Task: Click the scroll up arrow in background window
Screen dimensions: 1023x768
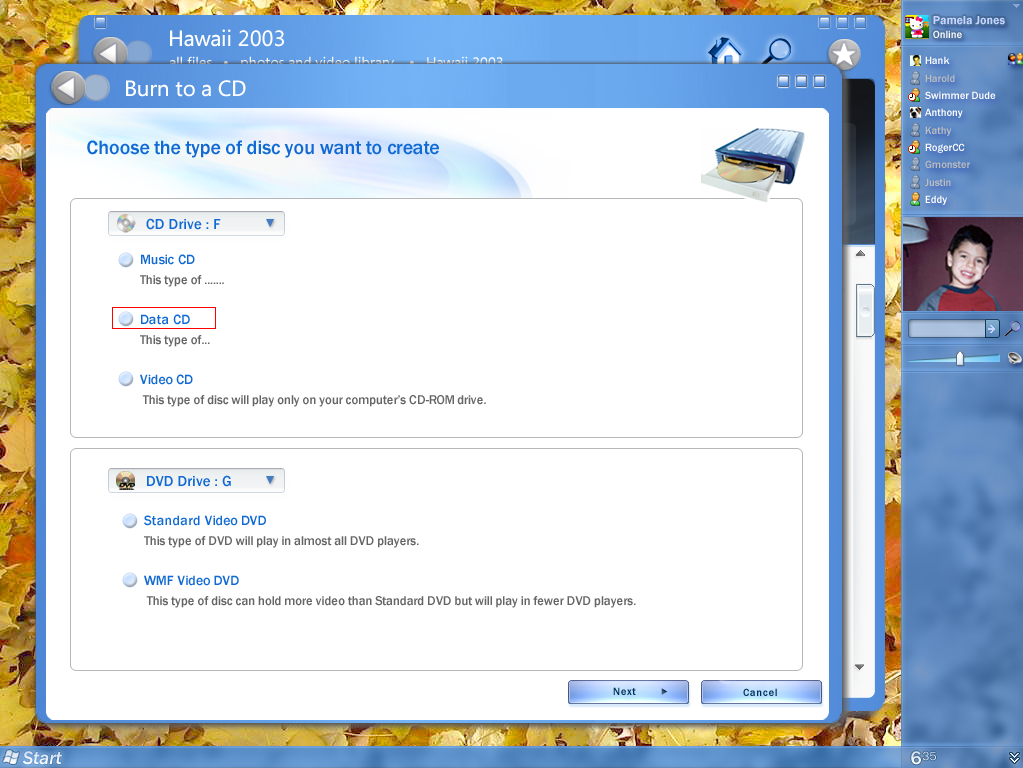Action: pos(861,254)
